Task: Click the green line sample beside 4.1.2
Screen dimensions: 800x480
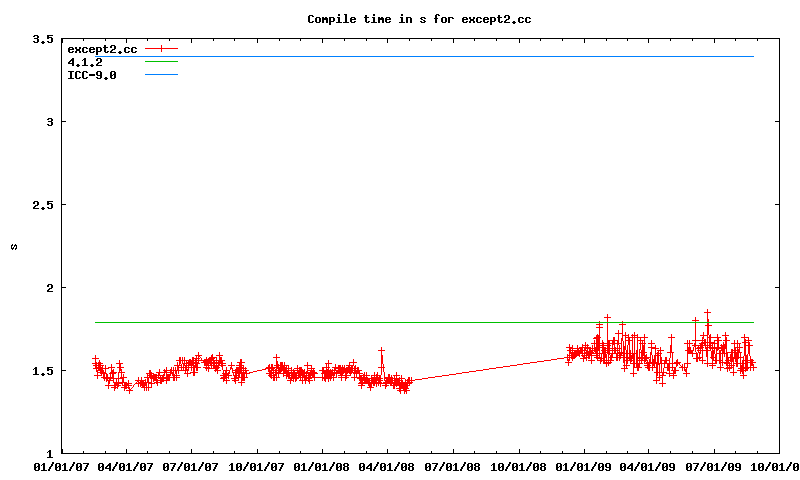Action: click(x=160, y=62)
